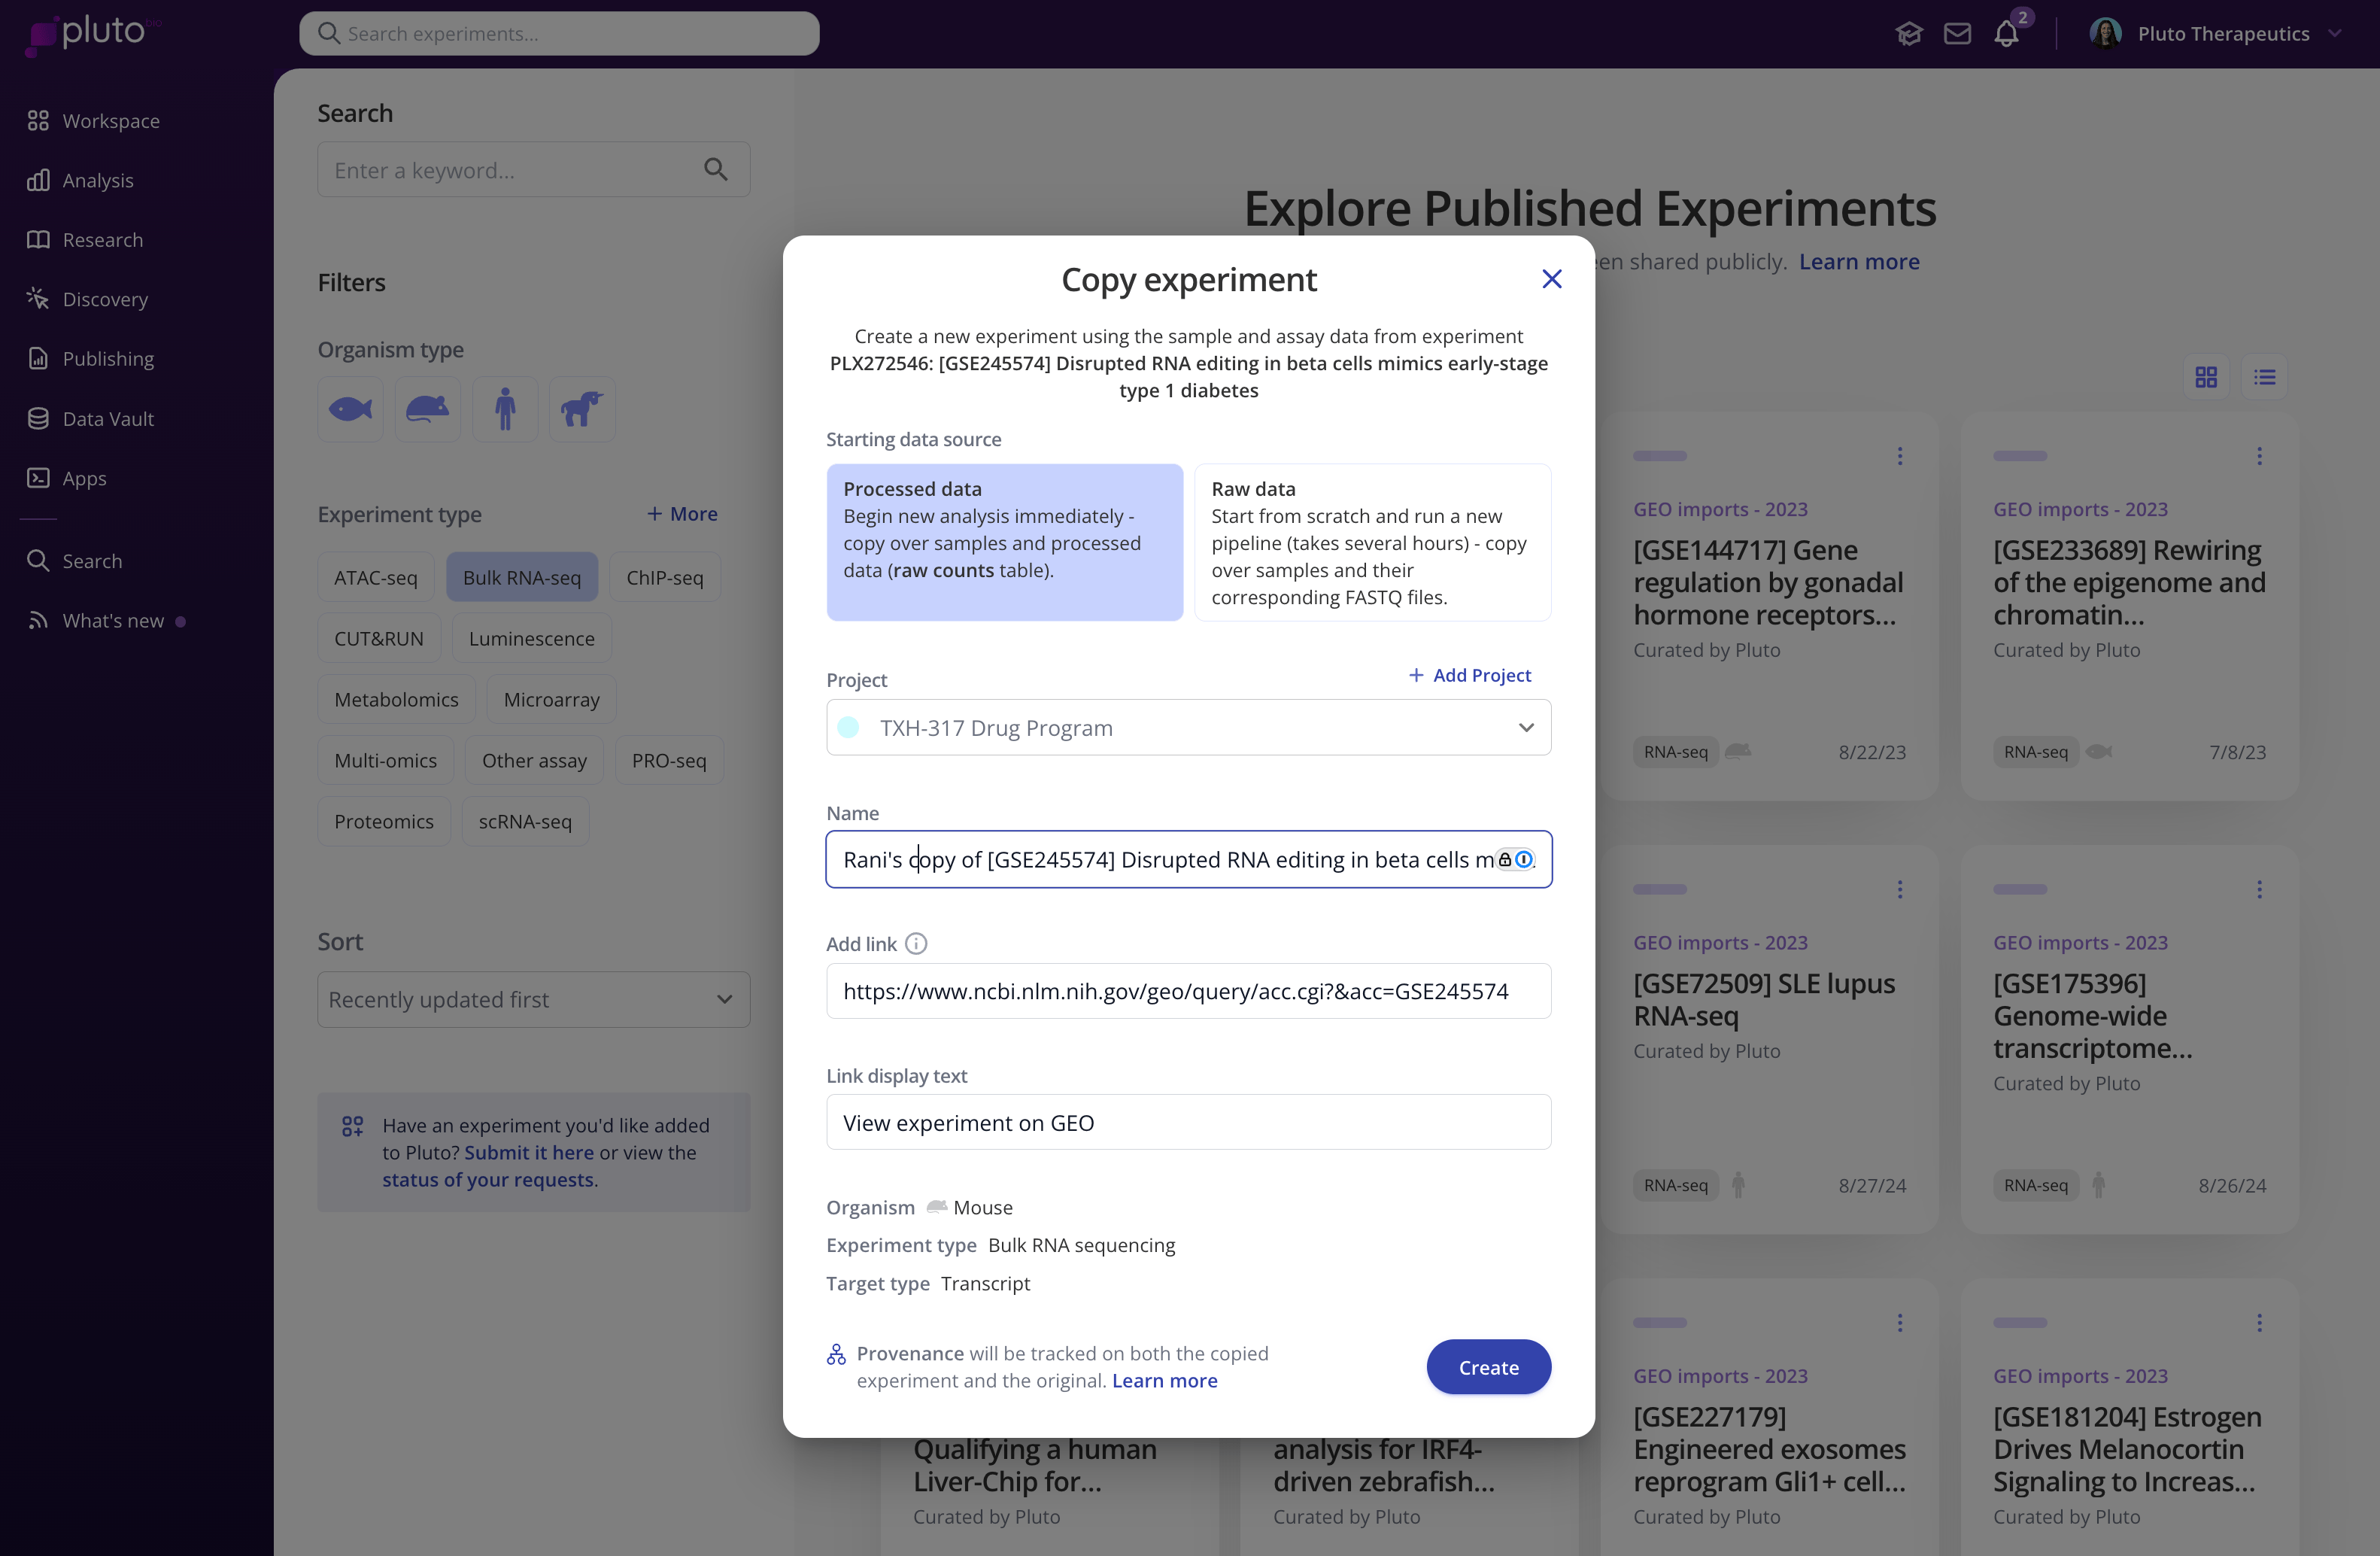The height and width of the screenshot is (1556, 2380).
Task: Click the Create button
Action: [1487, 1366]
